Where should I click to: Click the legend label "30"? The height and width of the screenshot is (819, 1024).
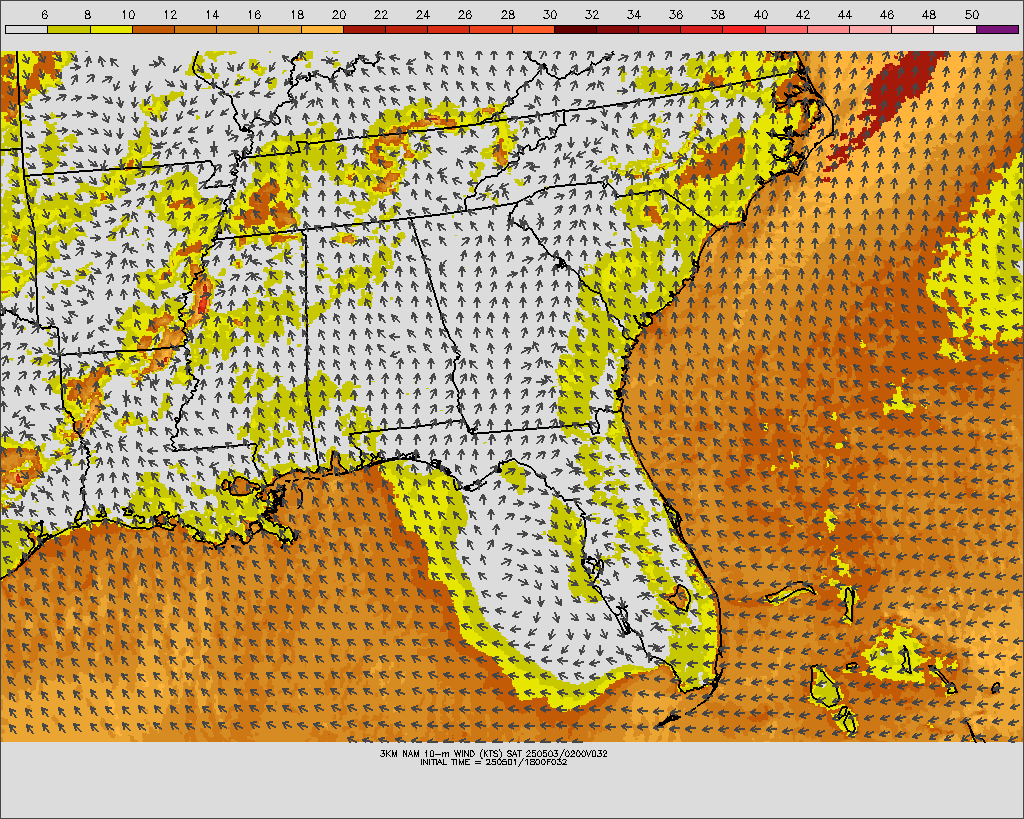point(549,15)
